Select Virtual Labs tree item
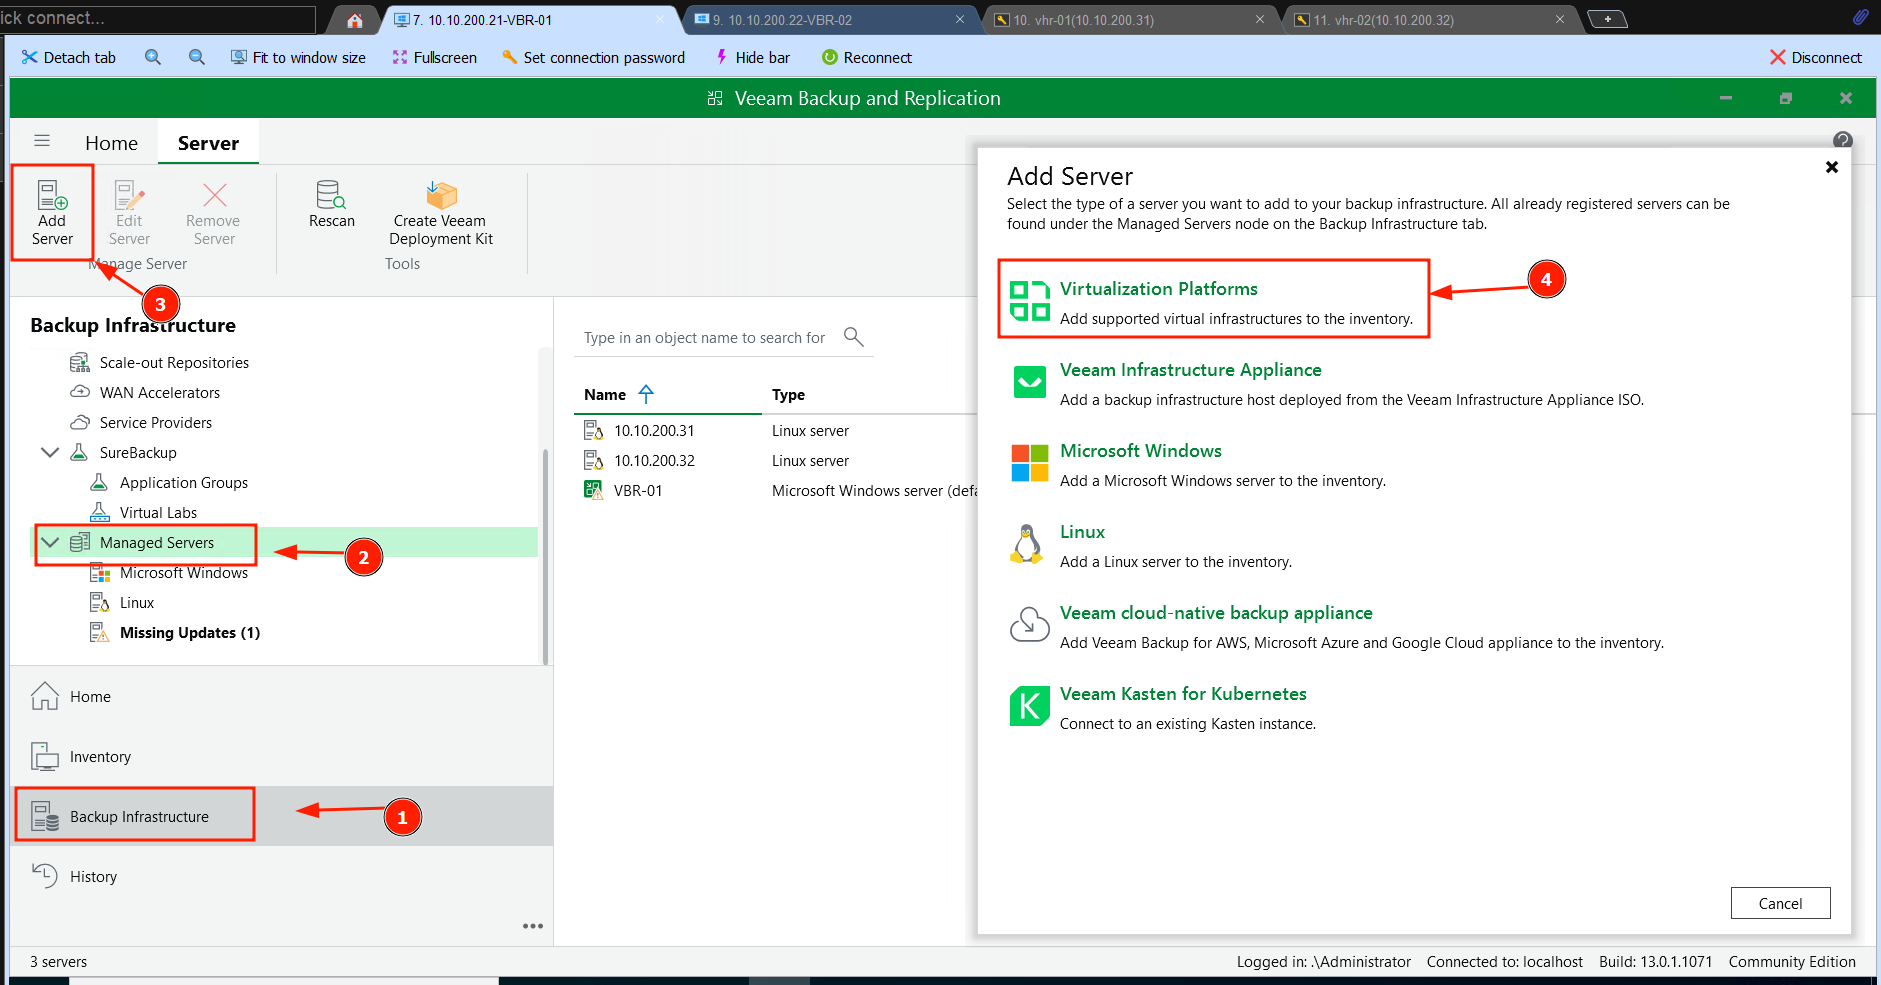The height and width of the screenshot is (985, 1881). 158,512
